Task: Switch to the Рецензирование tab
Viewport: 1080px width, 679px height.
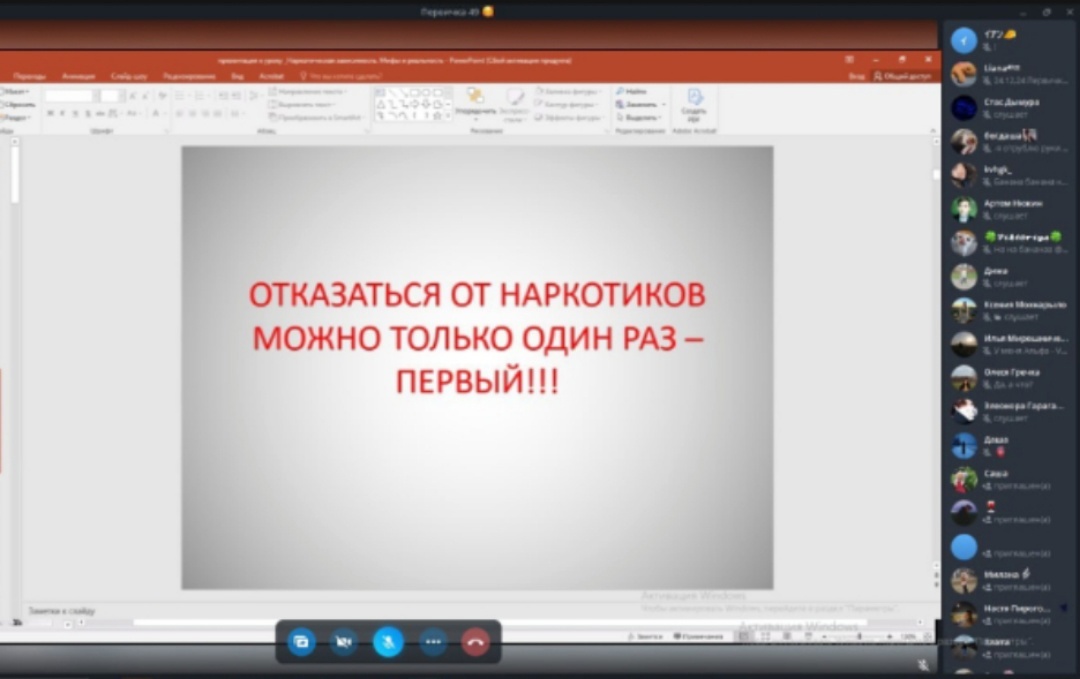Action: pos(189,76)
